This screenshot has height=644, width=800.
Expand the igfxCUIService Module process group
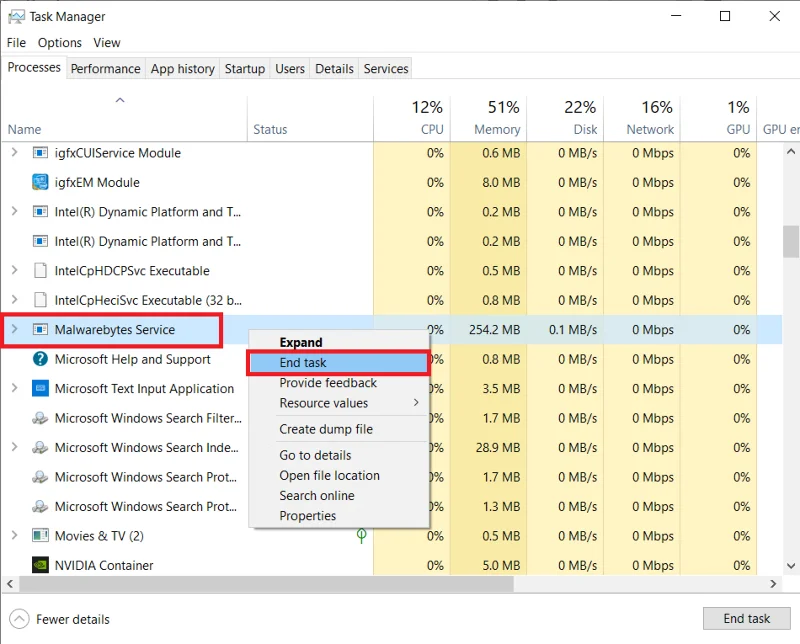[14, 152]
